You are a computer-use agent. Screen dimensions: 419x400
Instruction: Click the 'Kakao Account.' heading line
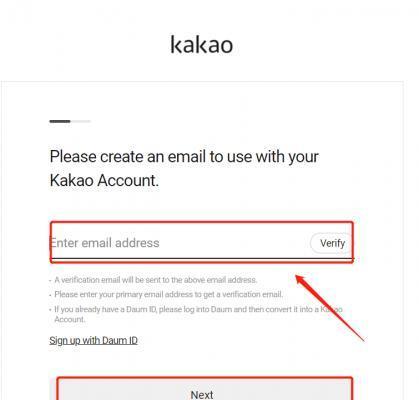[104, 180]
